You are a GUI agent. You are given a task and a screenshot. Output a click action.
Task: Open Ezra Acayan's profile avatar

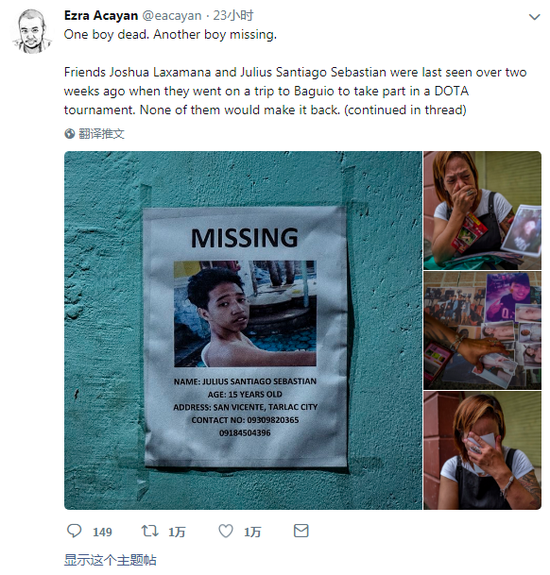click(x=32, y=32)
